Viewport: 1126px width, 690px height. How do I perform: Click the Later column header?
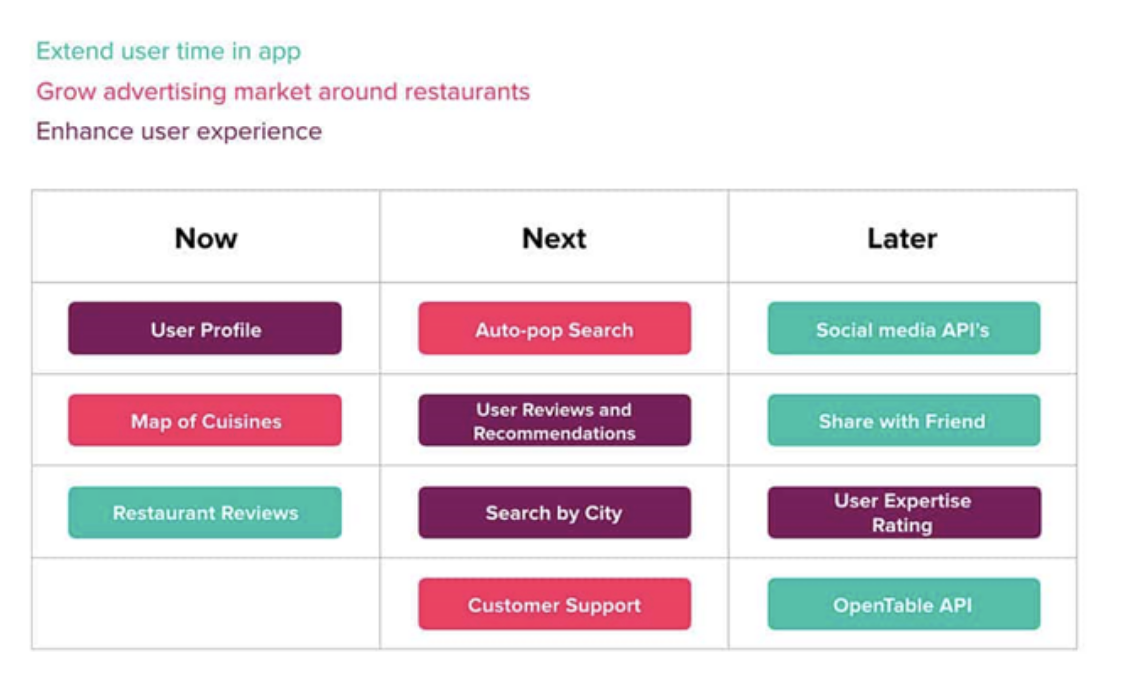pyautogui.click(x=903, y=238)
